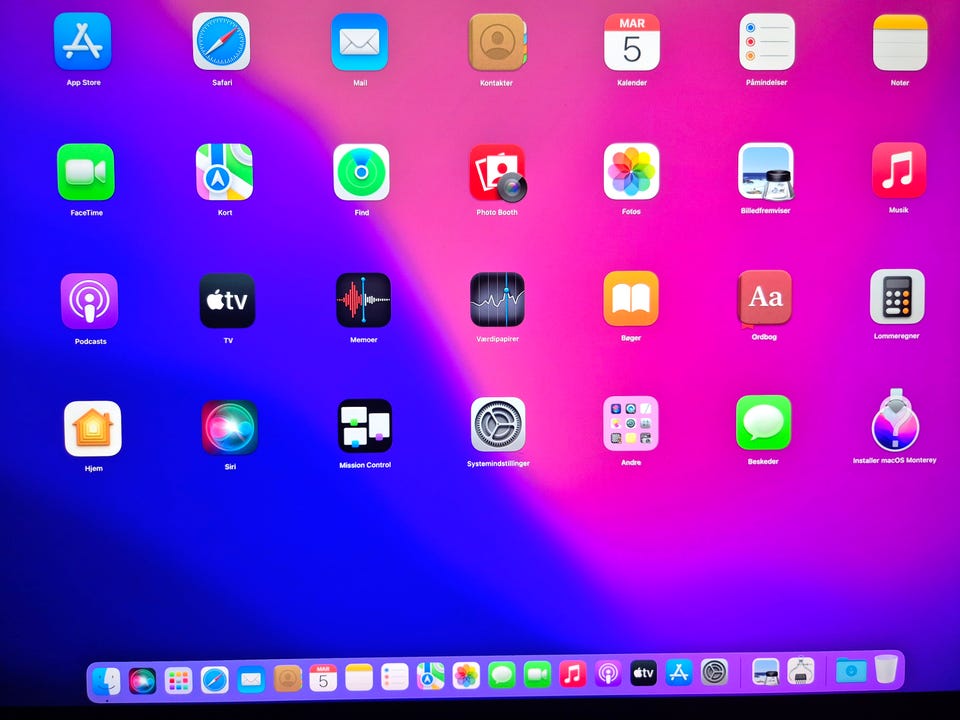The height and width of the screenshot is (720, 960).
Task: Open the Lommeregner calculator app
Action: click(x=898, y=296)
